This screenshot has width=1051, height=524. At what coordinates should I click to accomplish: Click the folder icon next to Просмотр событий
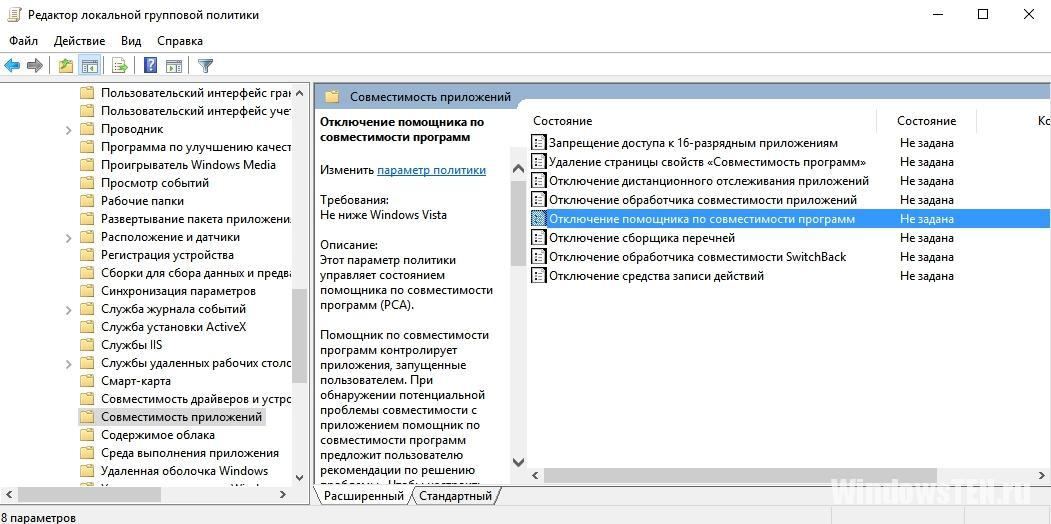click(86, 183)
